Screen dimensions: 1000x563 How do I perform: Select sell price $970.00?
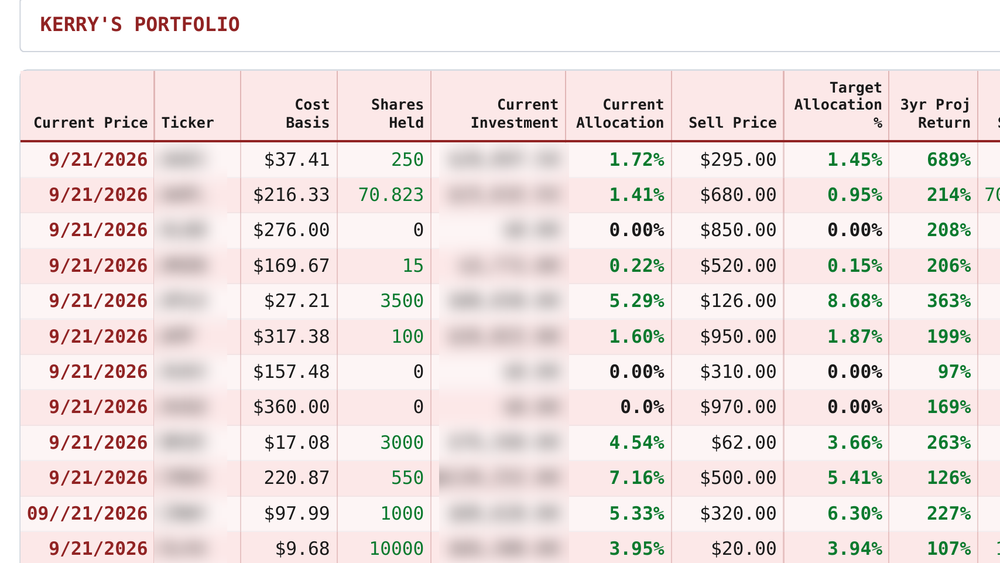coord(738,407)
